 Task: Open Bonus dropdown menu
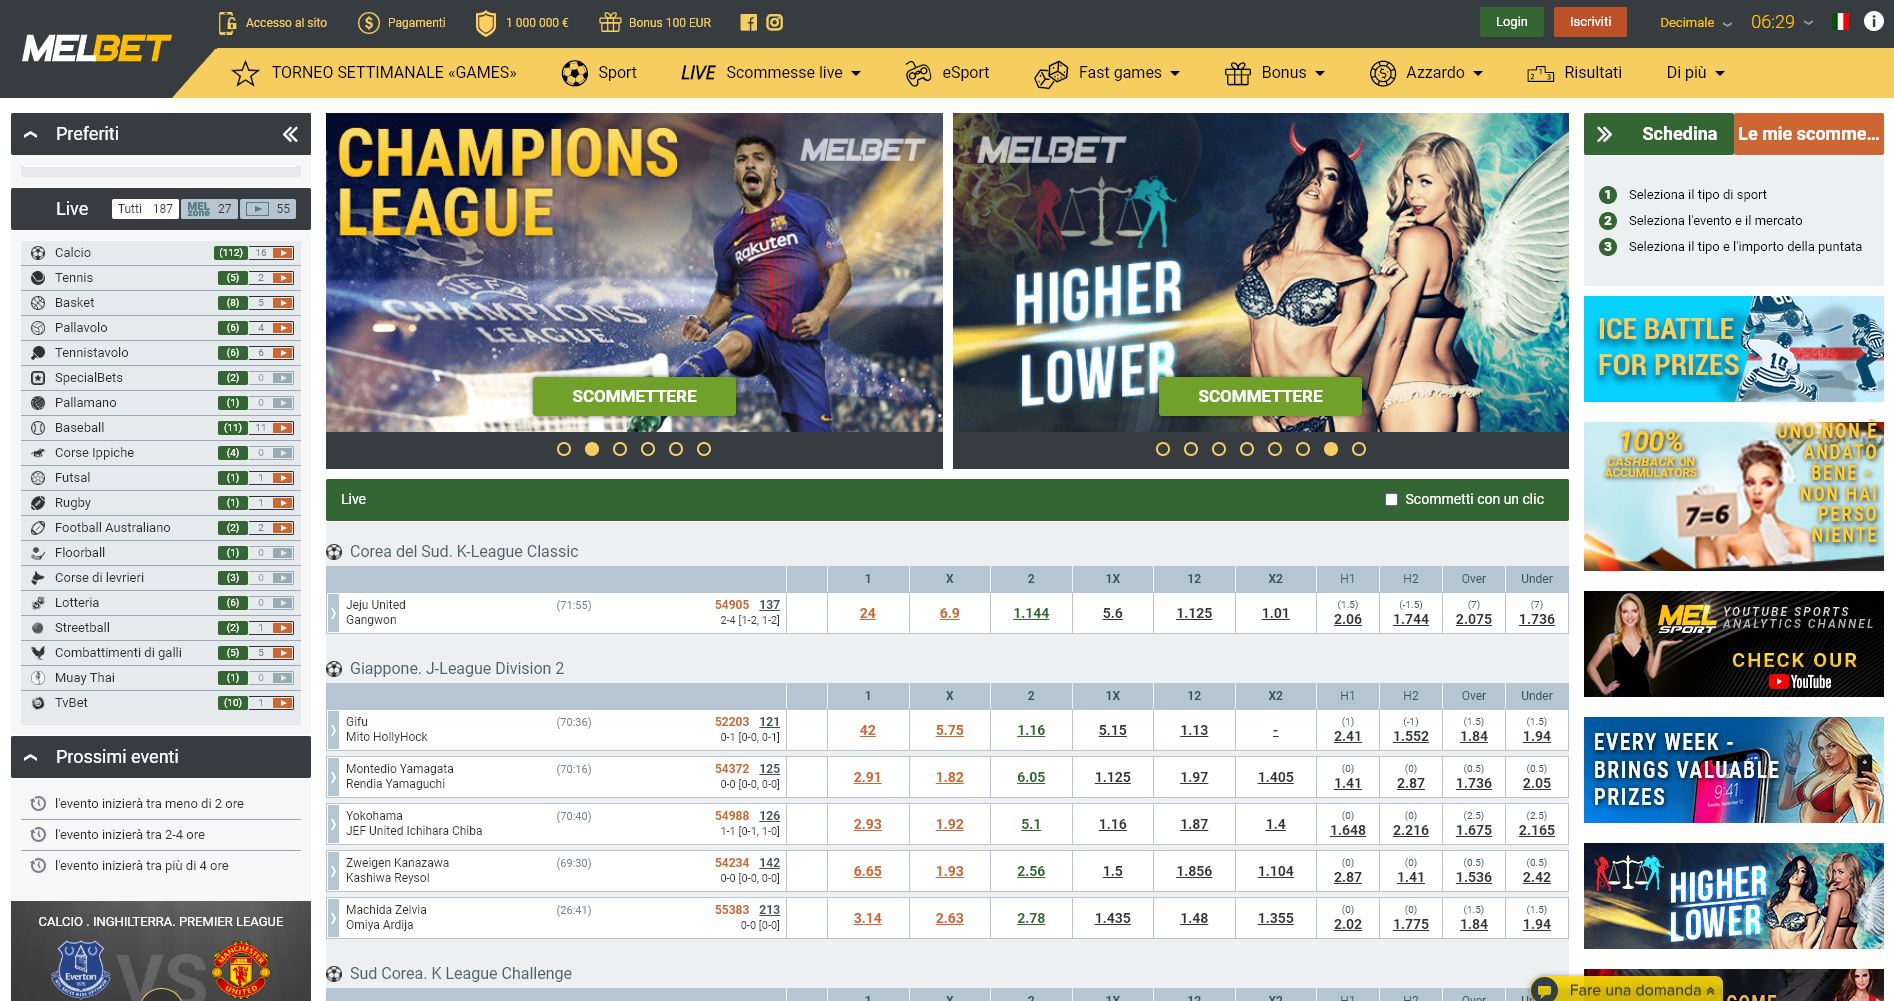pos(1274,73)
